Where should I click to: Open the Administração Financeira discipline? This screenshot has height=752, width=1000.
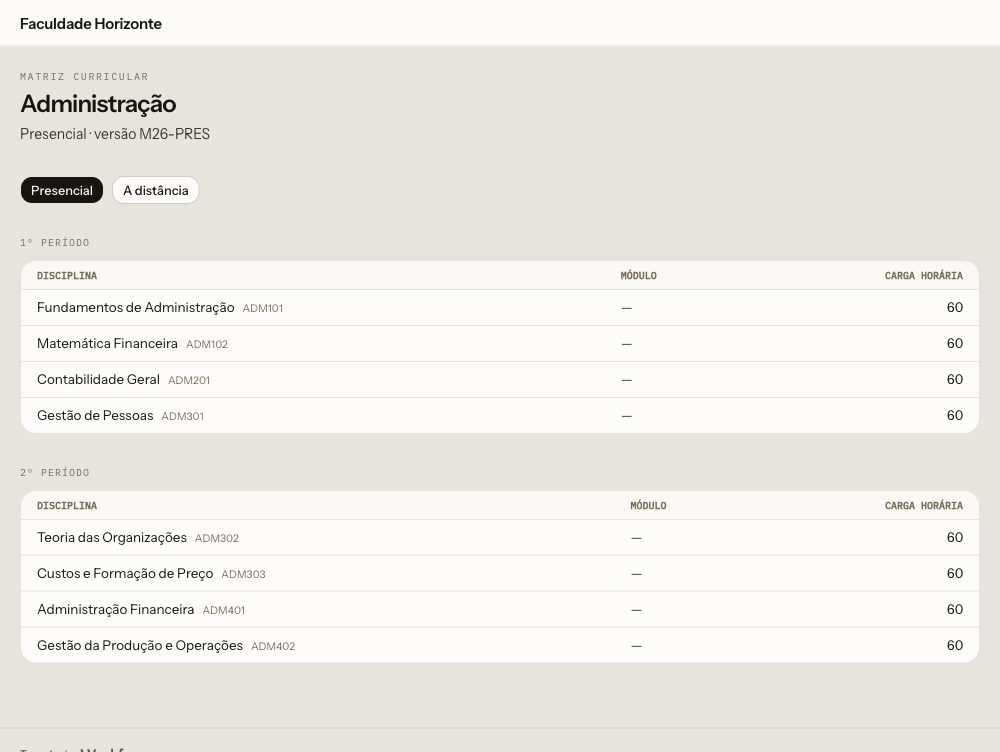[499, 609]
